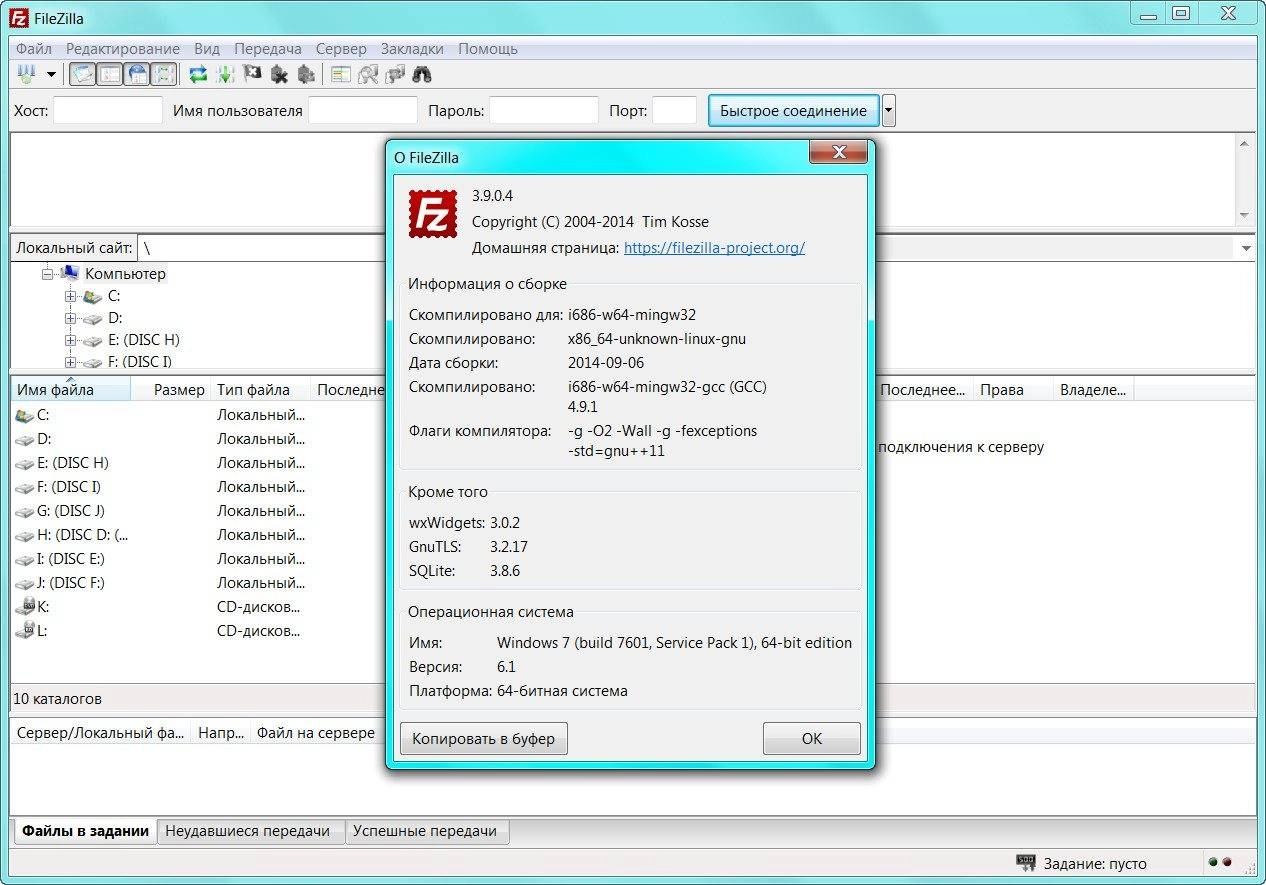This screenshot has height=885, width=1266.
Task: Open the Файл menu
Action: click(x=34, y=48)
